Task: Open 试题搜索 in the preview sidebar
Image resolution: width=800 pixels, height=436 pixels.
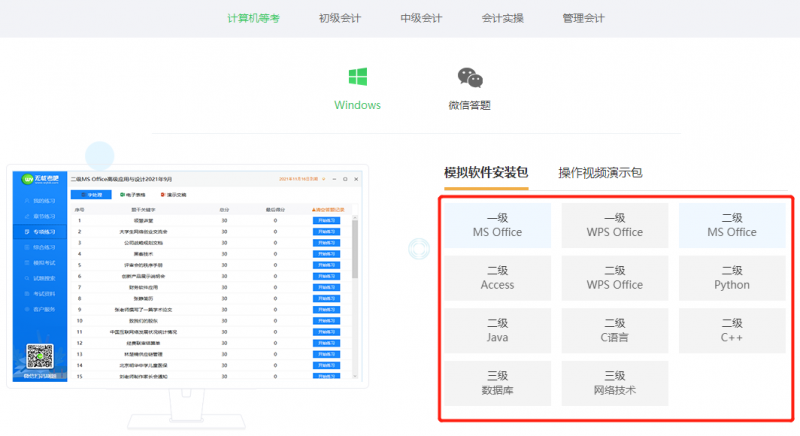Action: point(40,278)
